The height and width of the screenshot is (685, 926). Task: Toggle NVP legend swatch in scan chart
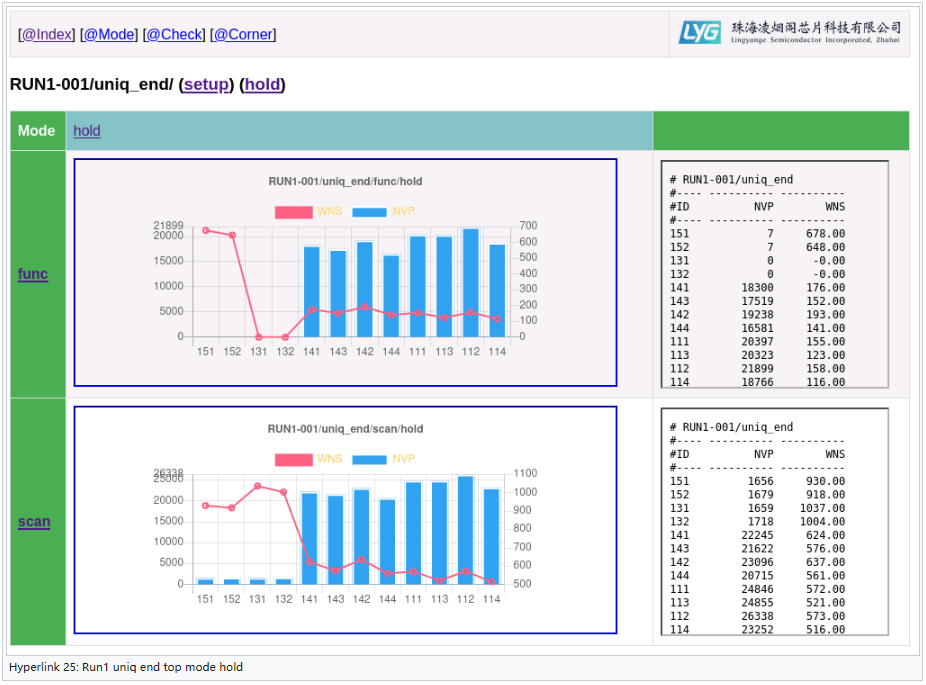pos(368,459)
